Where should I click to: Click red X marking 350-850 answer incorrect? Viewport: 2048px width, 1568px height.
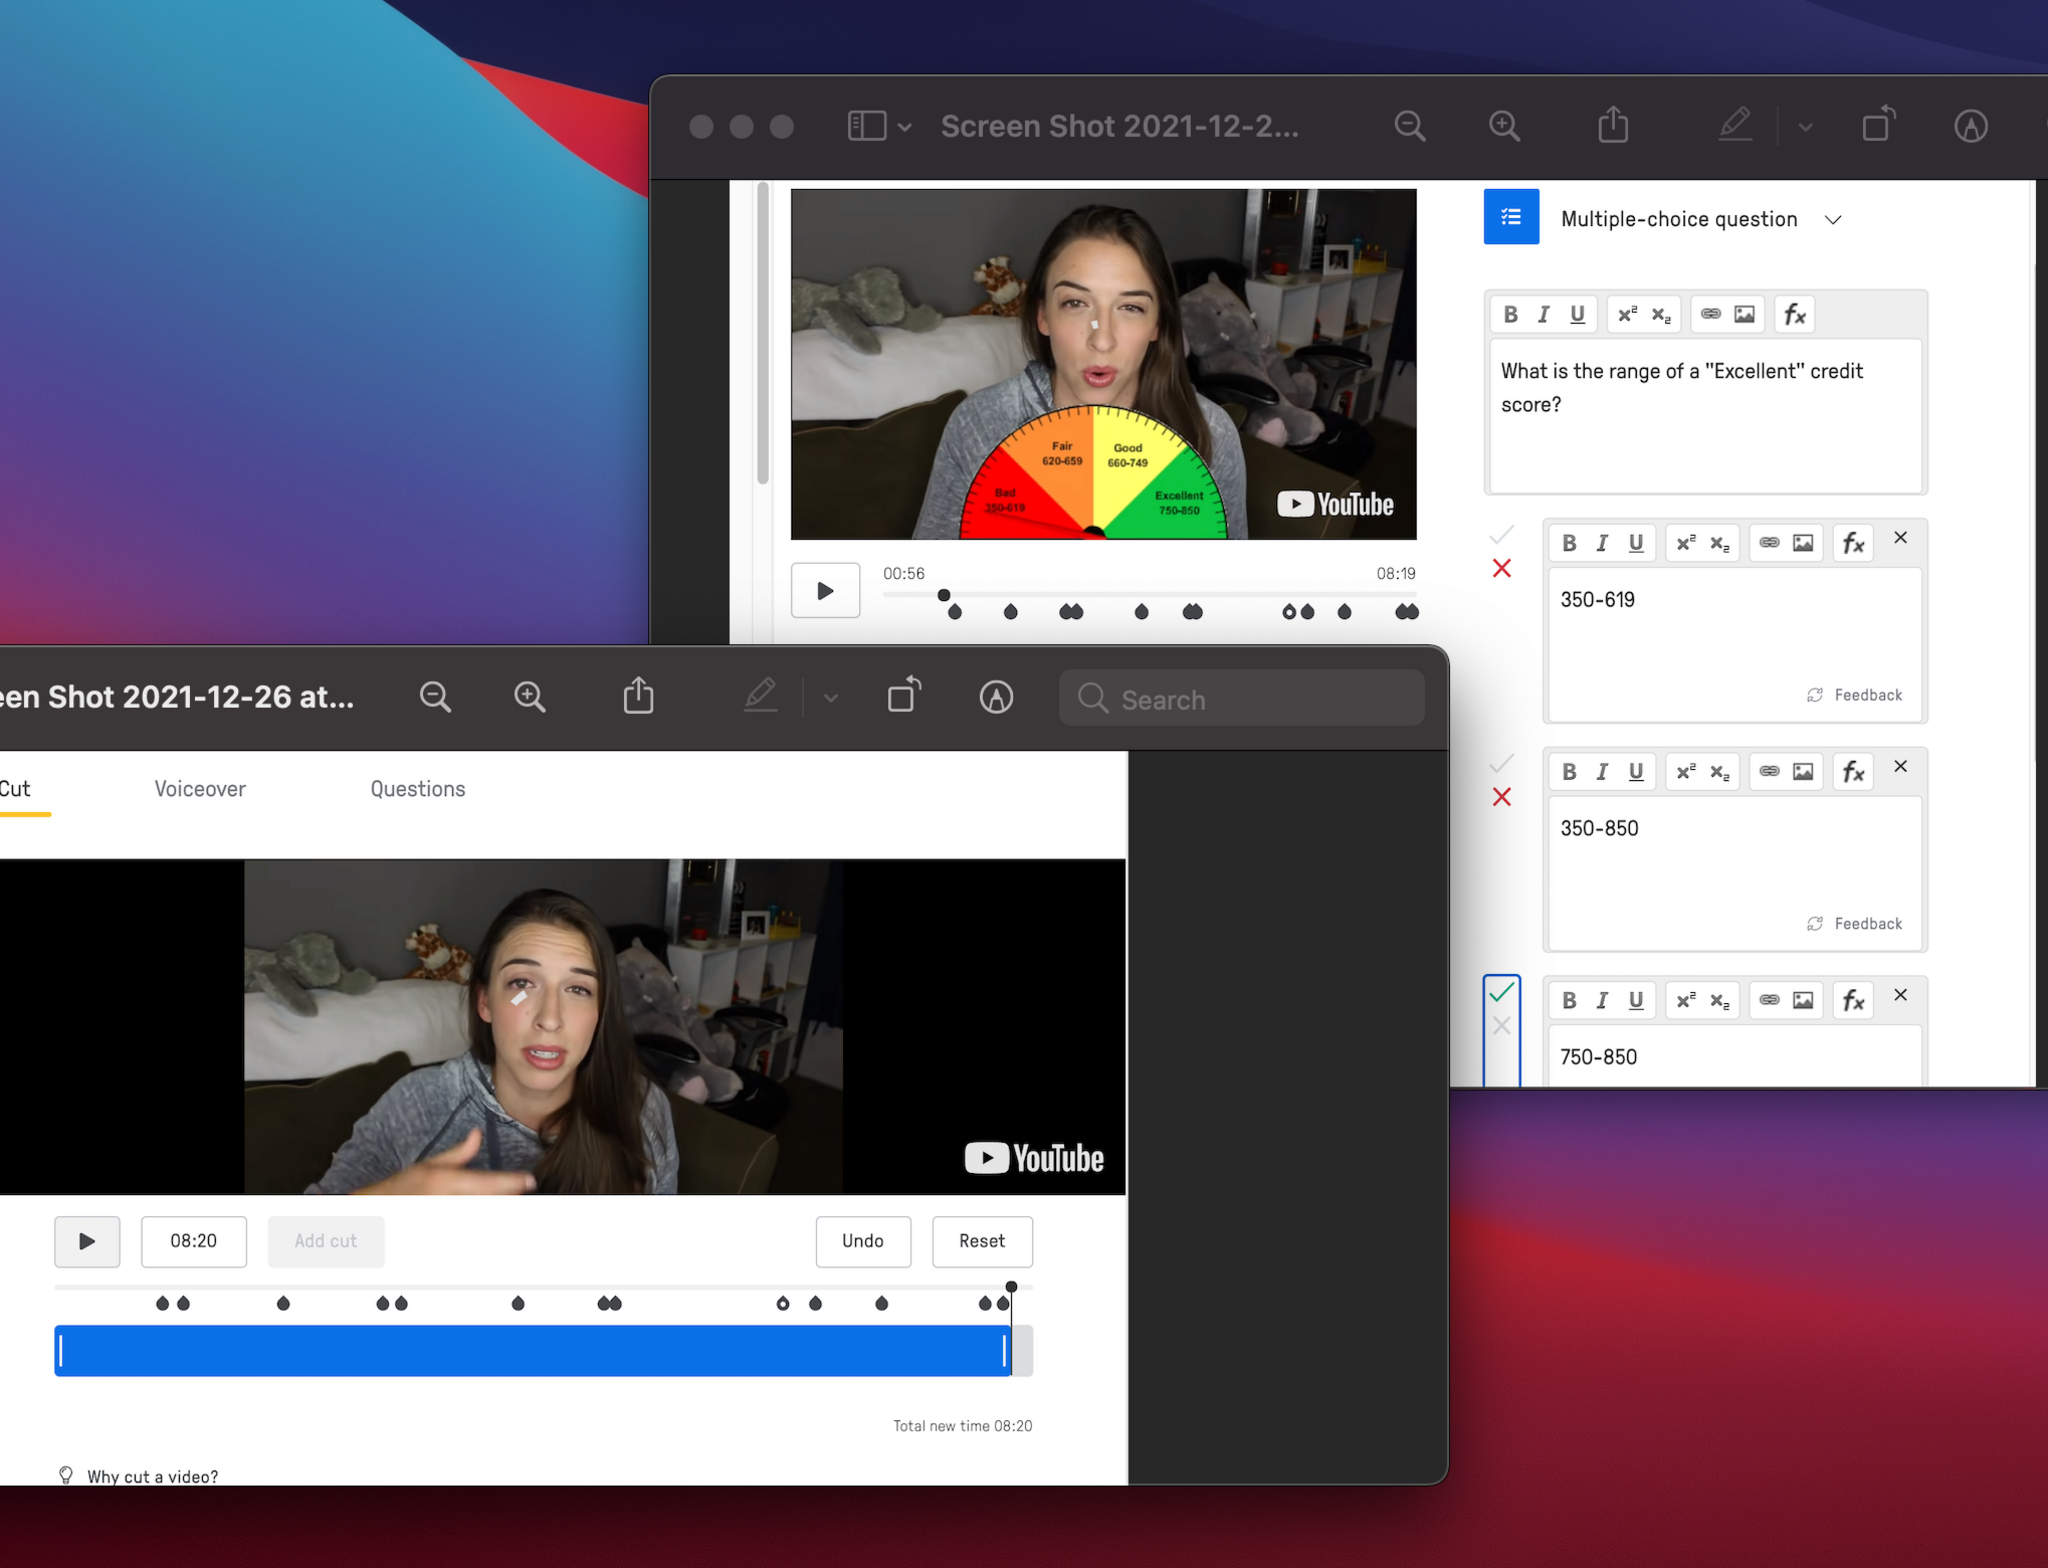[x=1501, y=797]
